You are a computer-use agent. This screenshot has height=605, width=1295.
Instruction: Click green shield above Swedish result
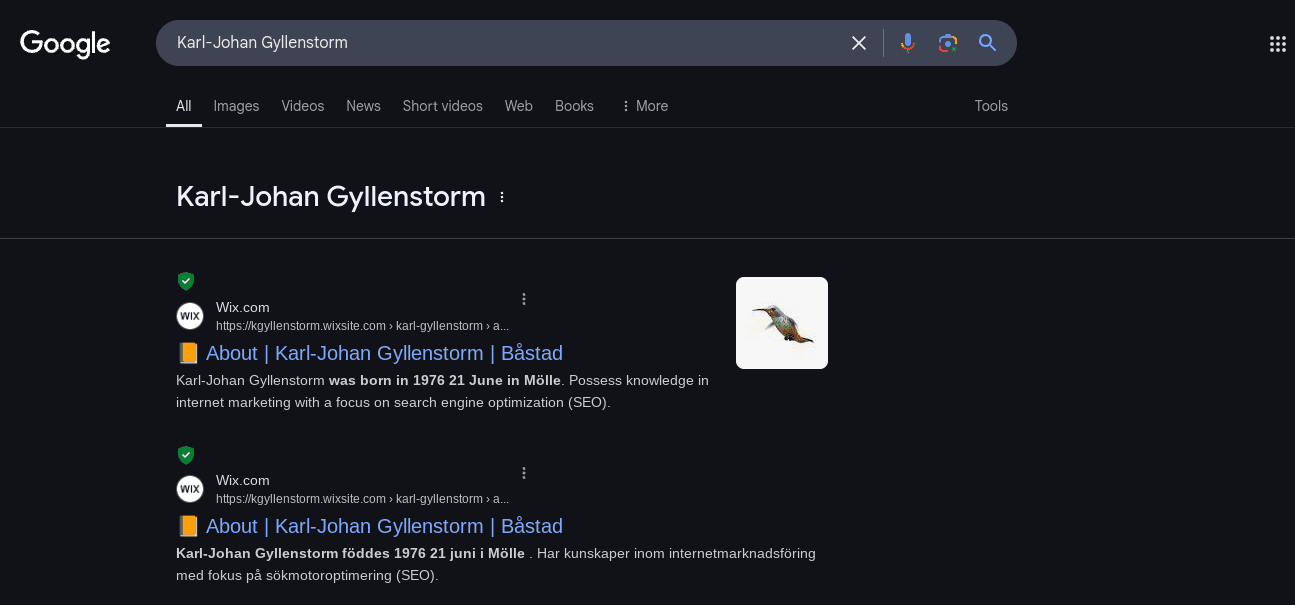[185, 455]
